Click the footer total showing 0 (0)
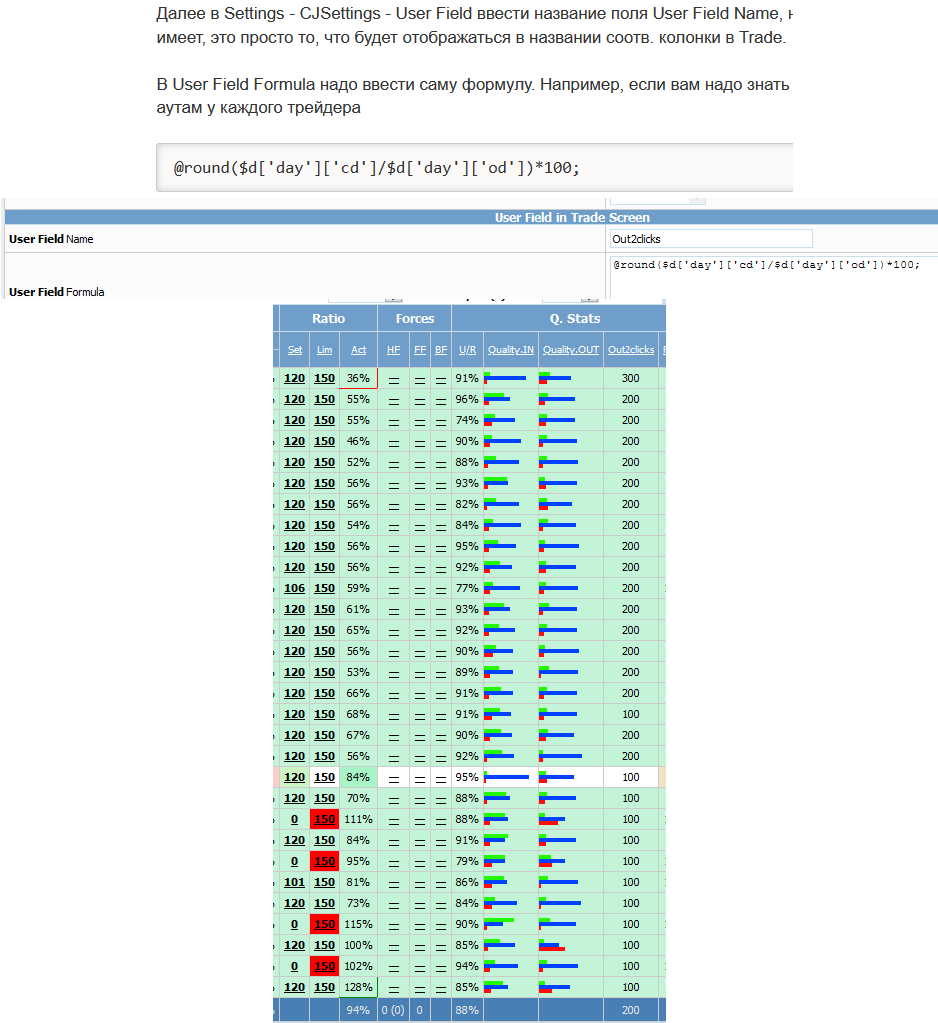This screenshot has width=938, height=1023. pos(393,1010)
